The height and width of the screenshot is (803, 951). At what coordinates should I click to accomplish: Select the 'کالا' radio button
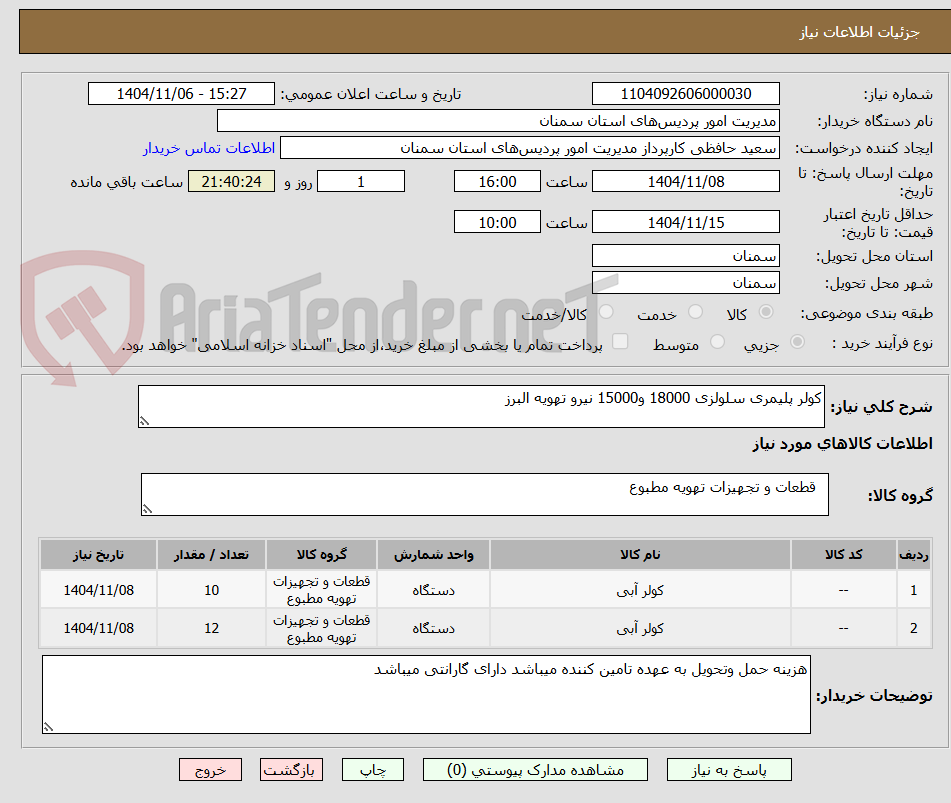[x=766, y=312]
